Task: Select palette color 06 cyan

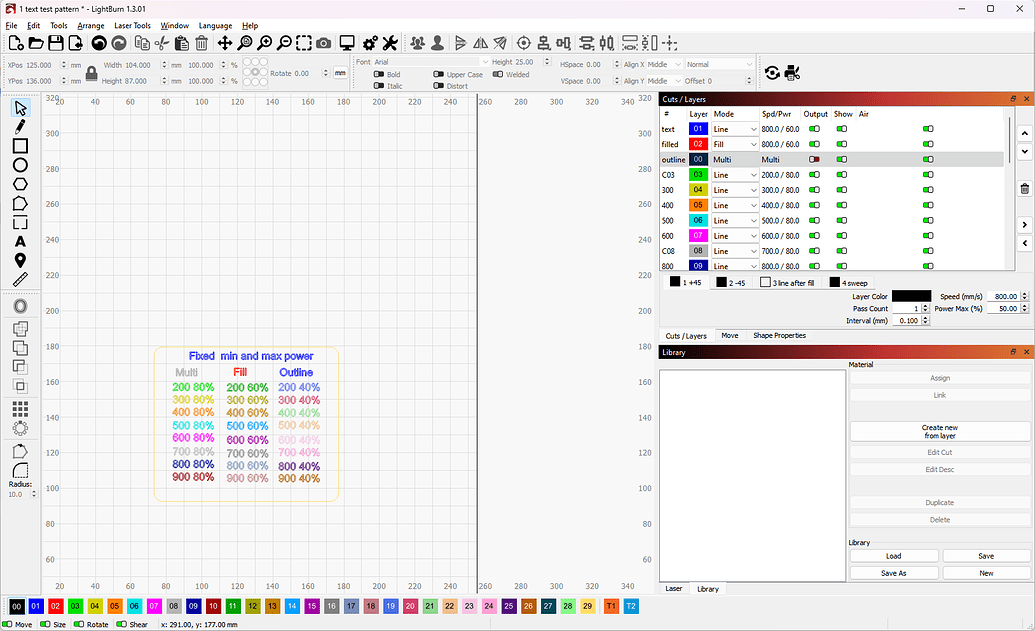Action: click(134, 606)
